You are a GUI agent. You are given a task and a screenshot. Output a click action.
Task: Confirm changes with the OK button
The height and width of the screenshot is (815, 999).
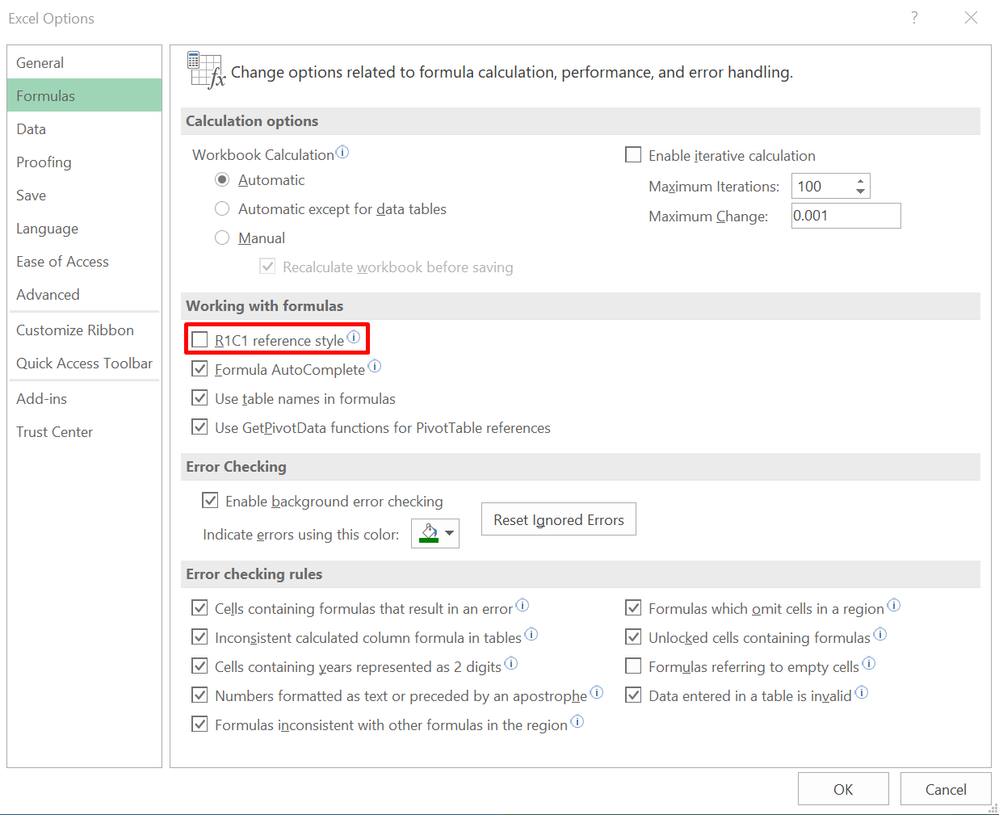point(843,789)
